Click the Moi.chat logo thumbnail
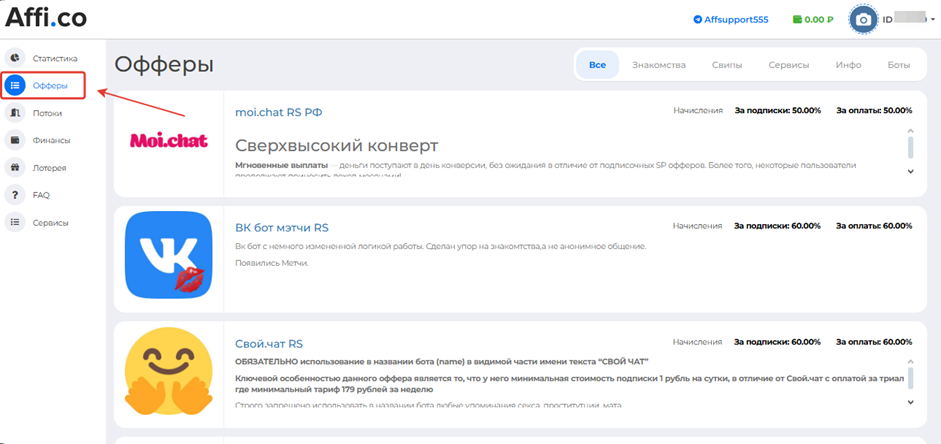This screenshot has height=444, width=941. 169,141
